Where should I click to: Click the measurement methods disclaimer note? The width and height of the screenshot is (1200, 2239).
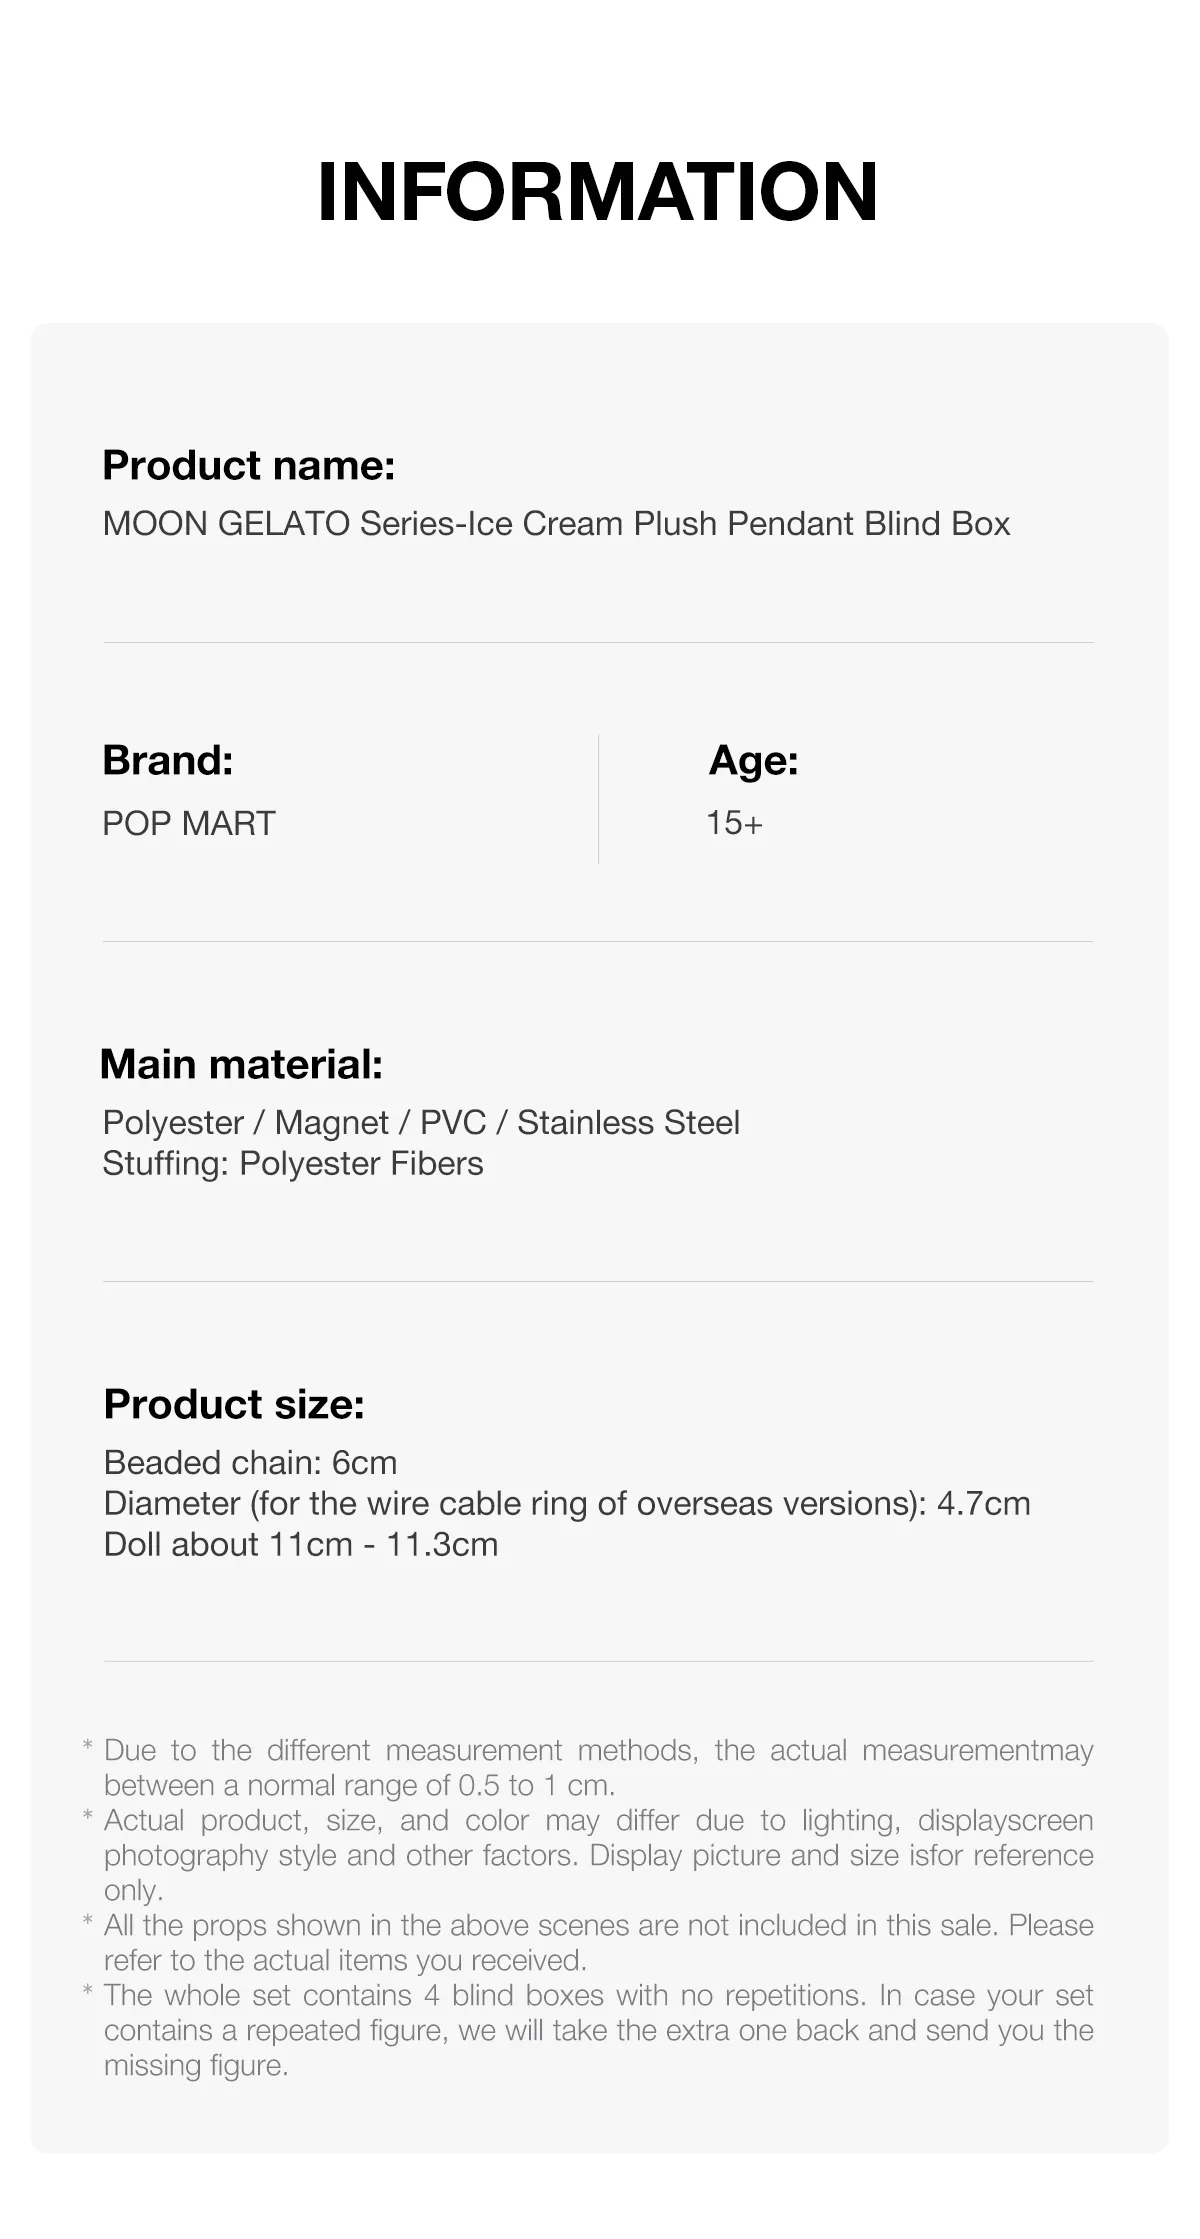(x=598, y=1768)
